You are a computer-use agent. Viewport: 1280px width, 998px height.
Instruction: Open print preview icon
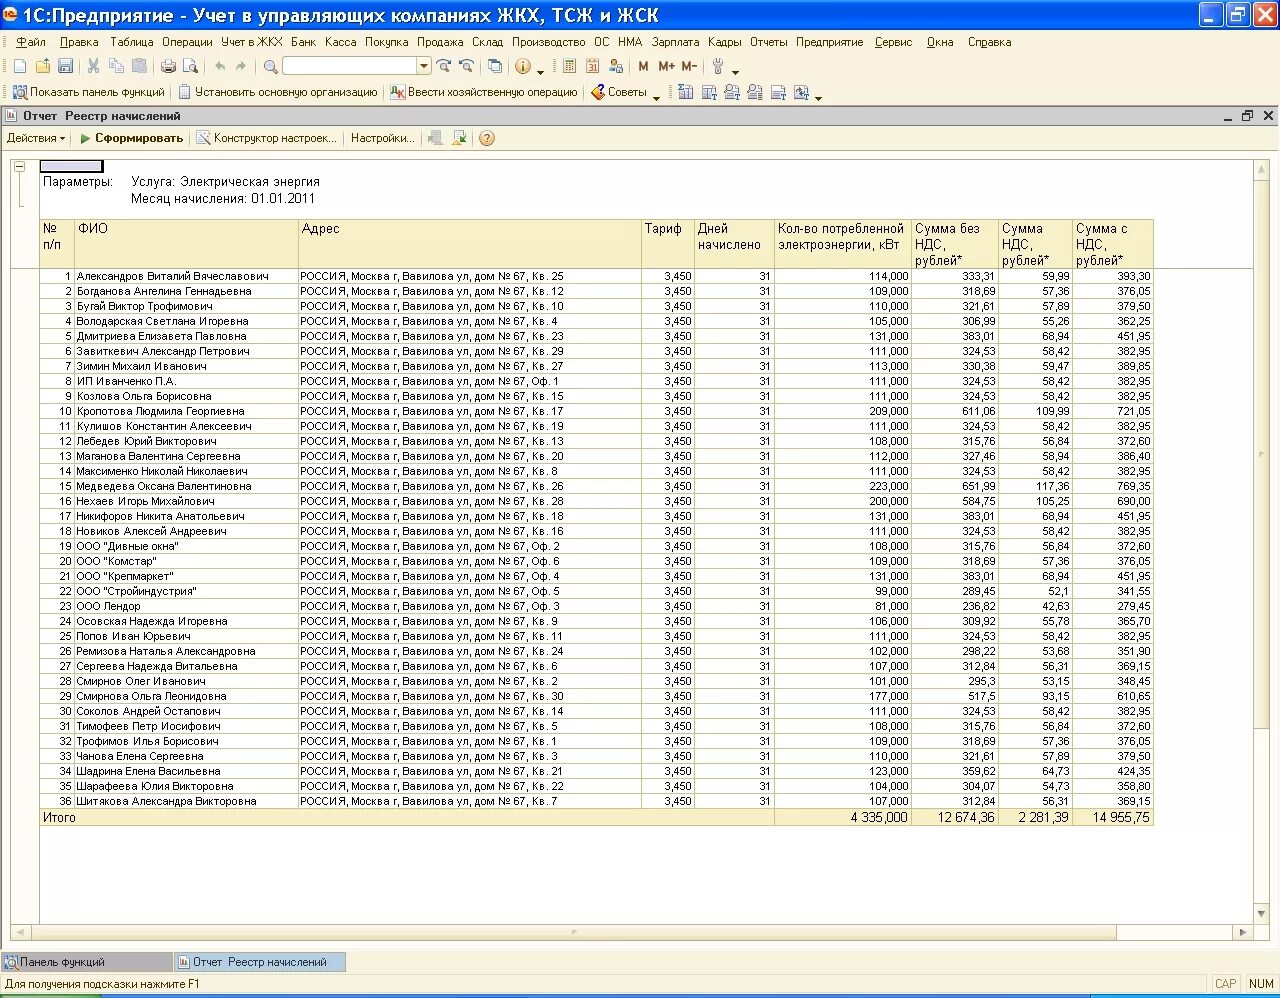point(189,66)
